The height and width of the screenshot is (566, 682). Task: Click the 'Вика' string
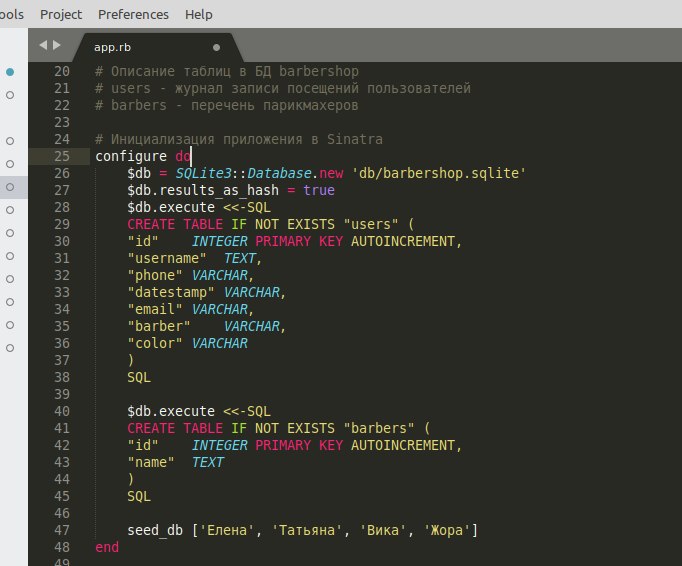pyautogui.click(x=383, y=530)
